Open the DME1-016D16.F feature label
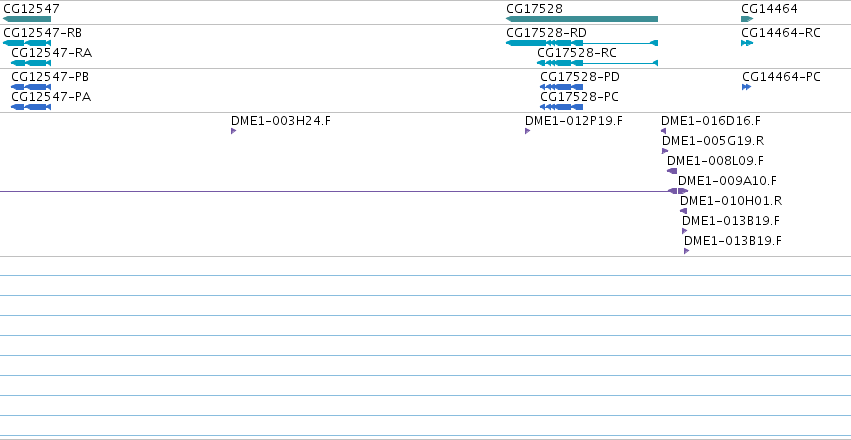Image resolution: width=851 pixels, height=440 pixels. pyautogui.click(x=711, y=121)
